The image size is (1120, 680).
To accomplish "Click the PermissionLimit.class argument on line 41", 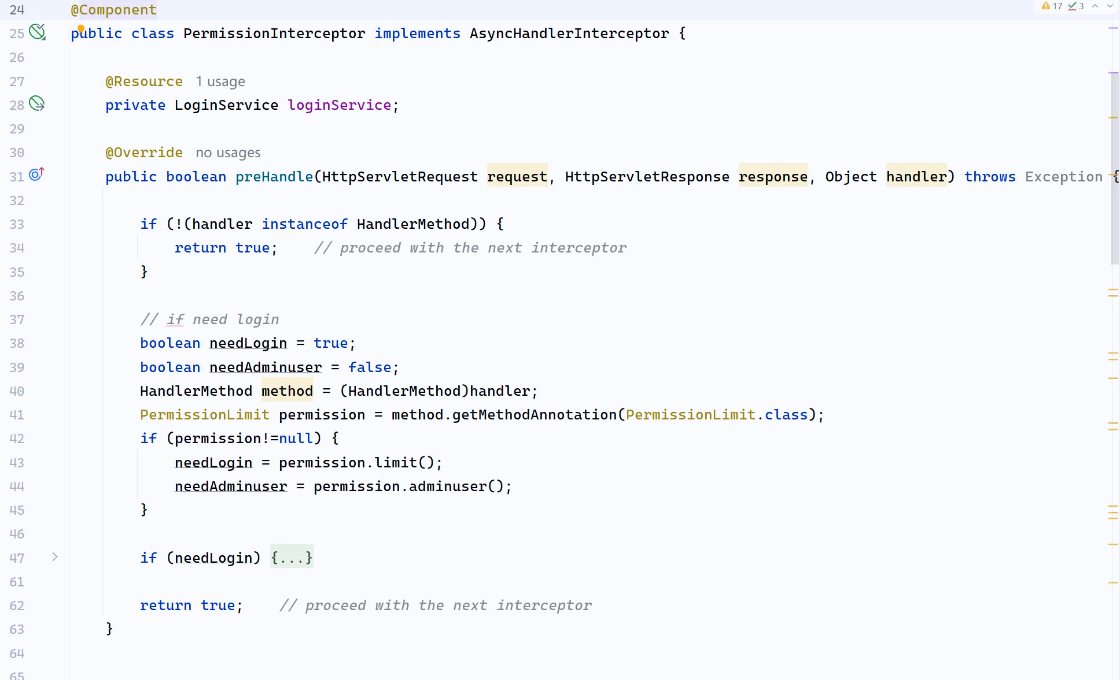I will click(716, 415).
